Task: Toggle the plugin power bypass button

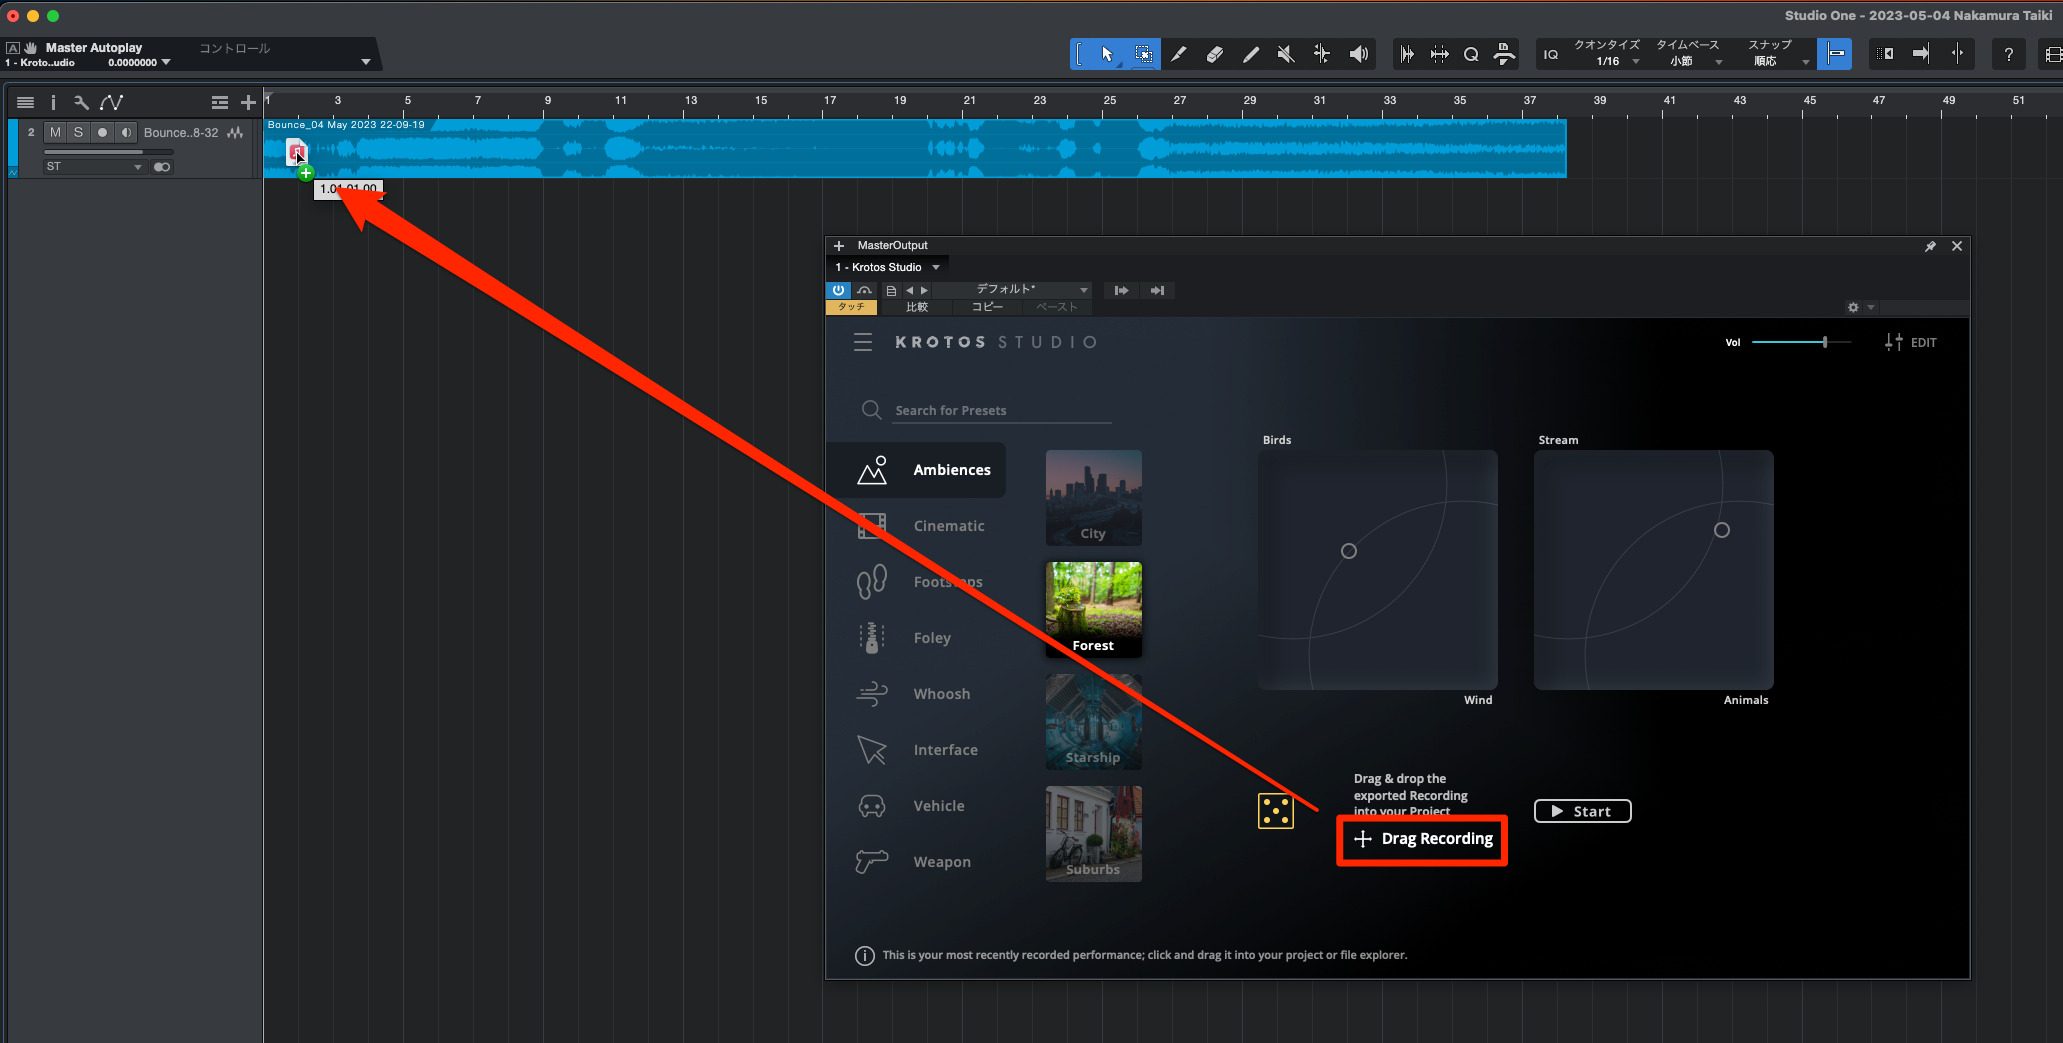Action: (838, 290)
